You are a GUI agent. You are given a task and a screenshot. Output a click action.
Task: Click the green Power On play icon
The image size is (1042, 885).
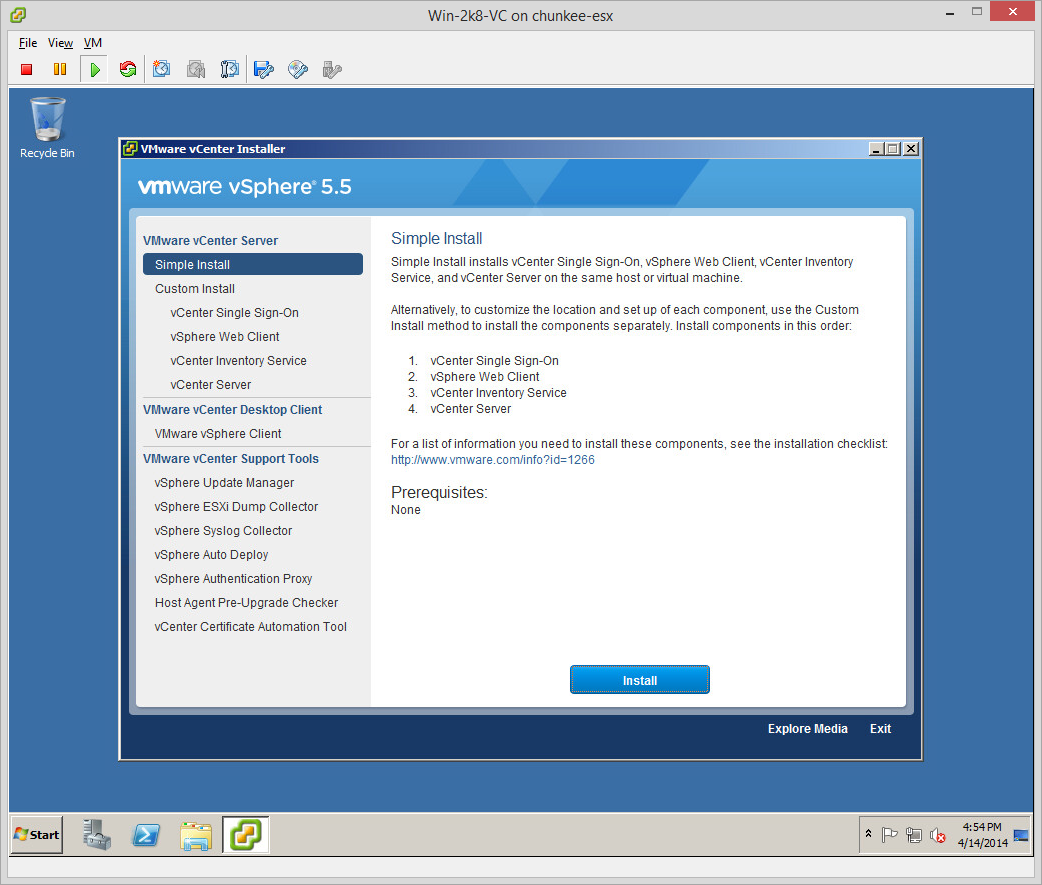(x=94, y=69)
